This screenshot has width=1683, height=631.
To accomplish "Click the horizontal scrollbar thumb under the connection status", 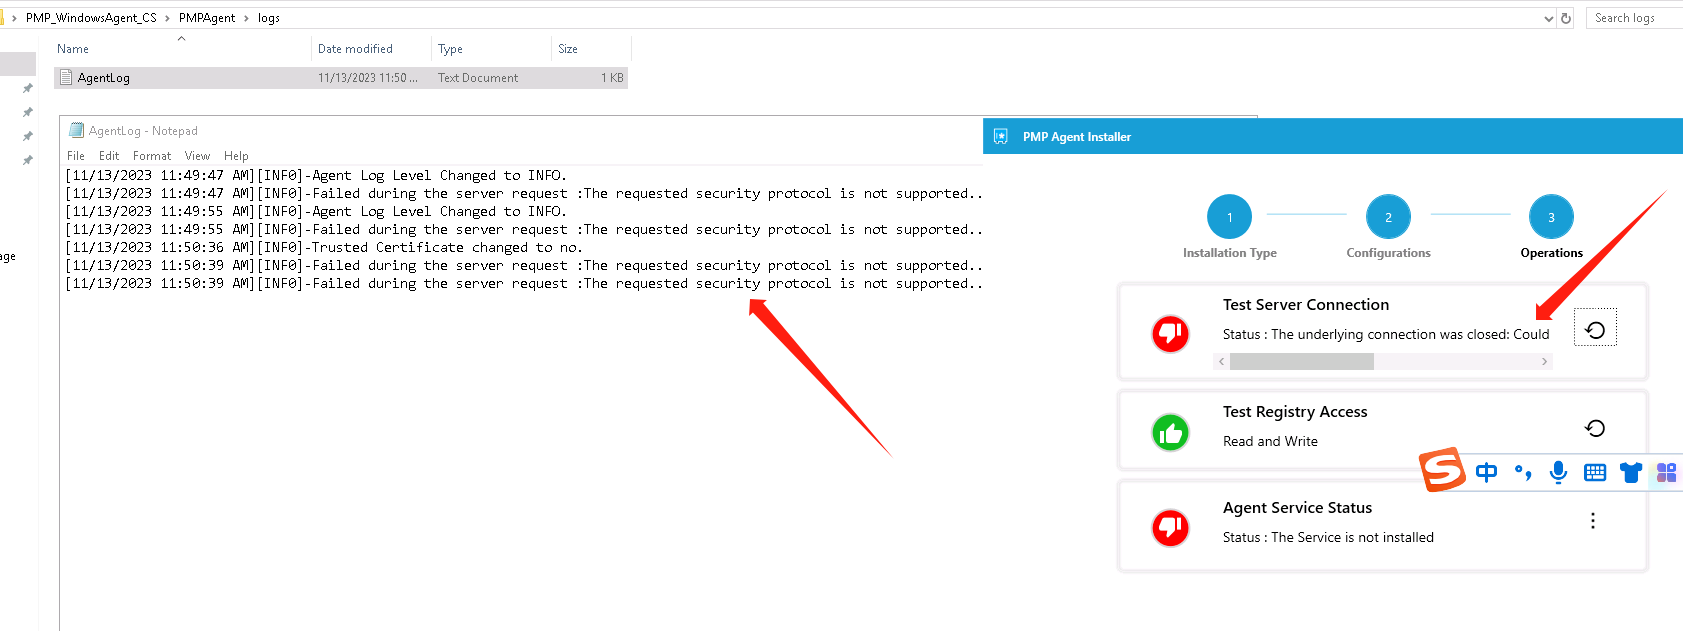I will (1302, 362).
